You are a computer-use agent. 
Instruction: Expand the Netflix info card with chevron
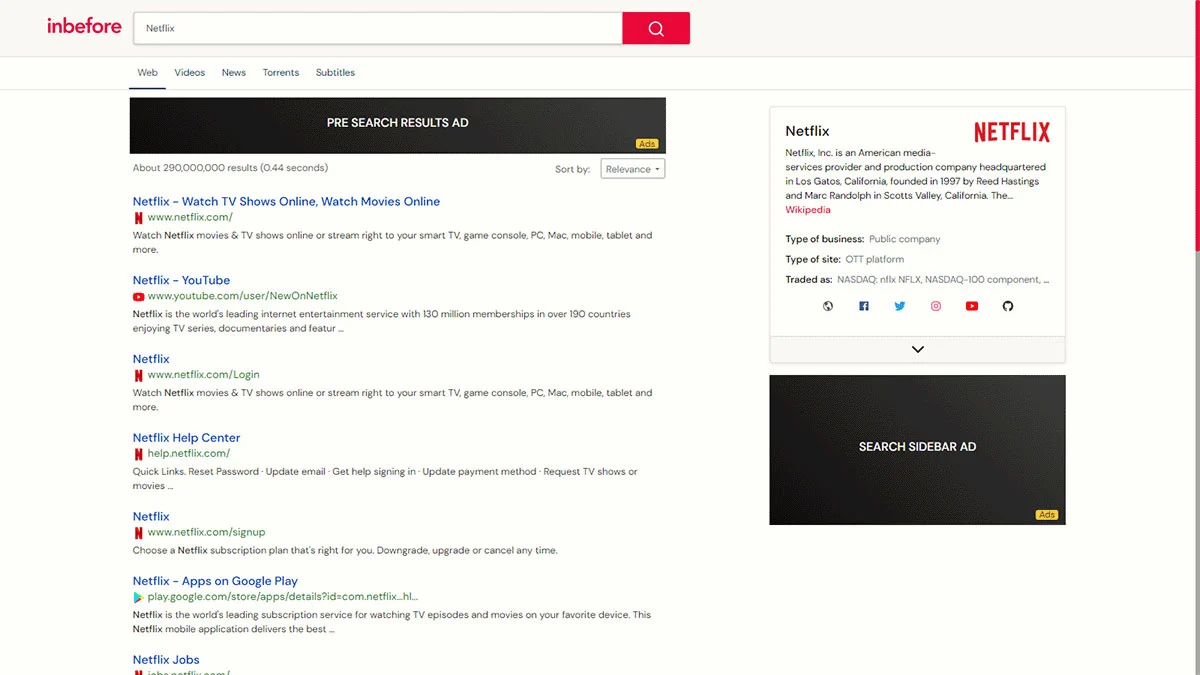pos(918,349)
